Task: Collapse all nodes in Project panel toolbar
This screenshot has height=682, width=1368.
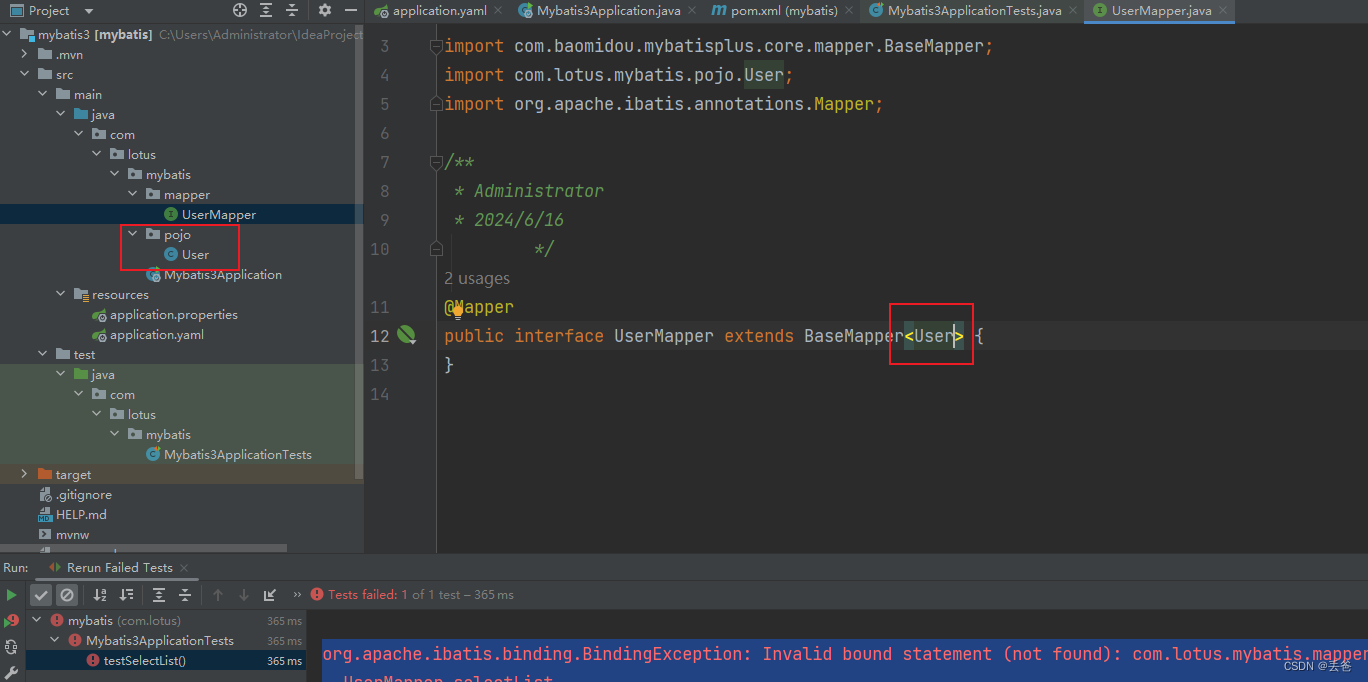Action: click(292, 10)
